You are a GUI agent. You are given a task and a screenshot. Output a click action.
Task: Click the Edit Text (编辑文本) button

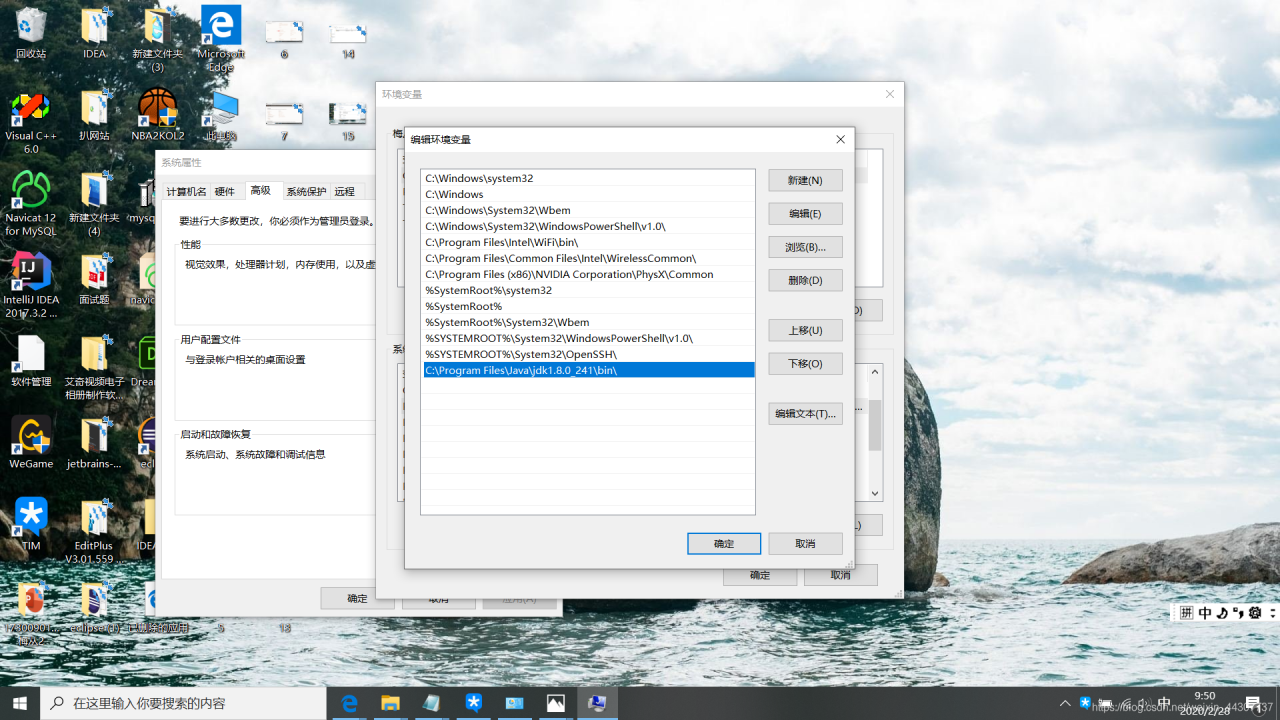coord(805,413)
